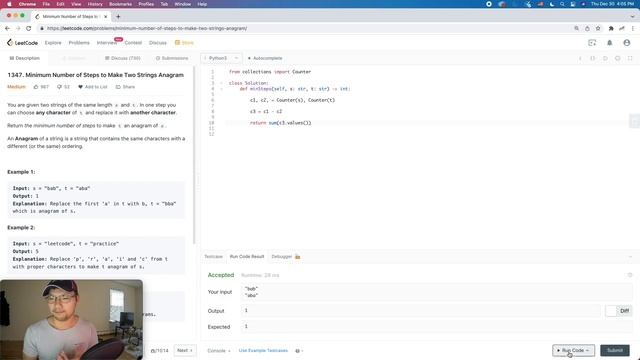Open the Chrome History menu

coord(95,4)
